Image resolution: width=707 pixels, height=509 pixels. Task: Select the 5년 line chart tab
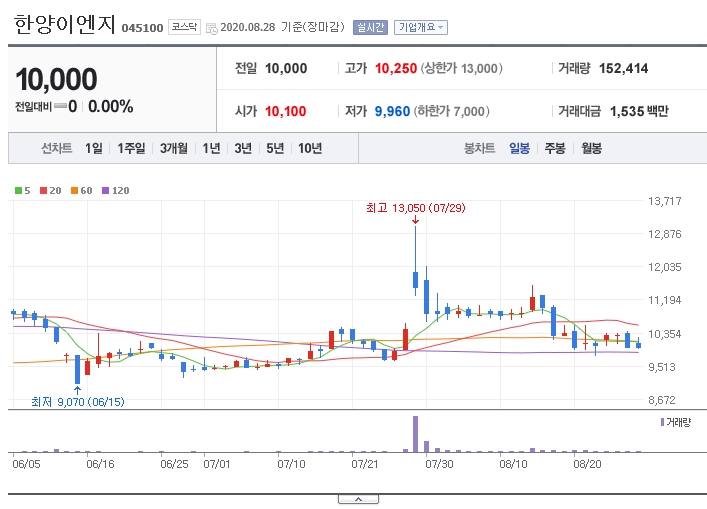275,148
